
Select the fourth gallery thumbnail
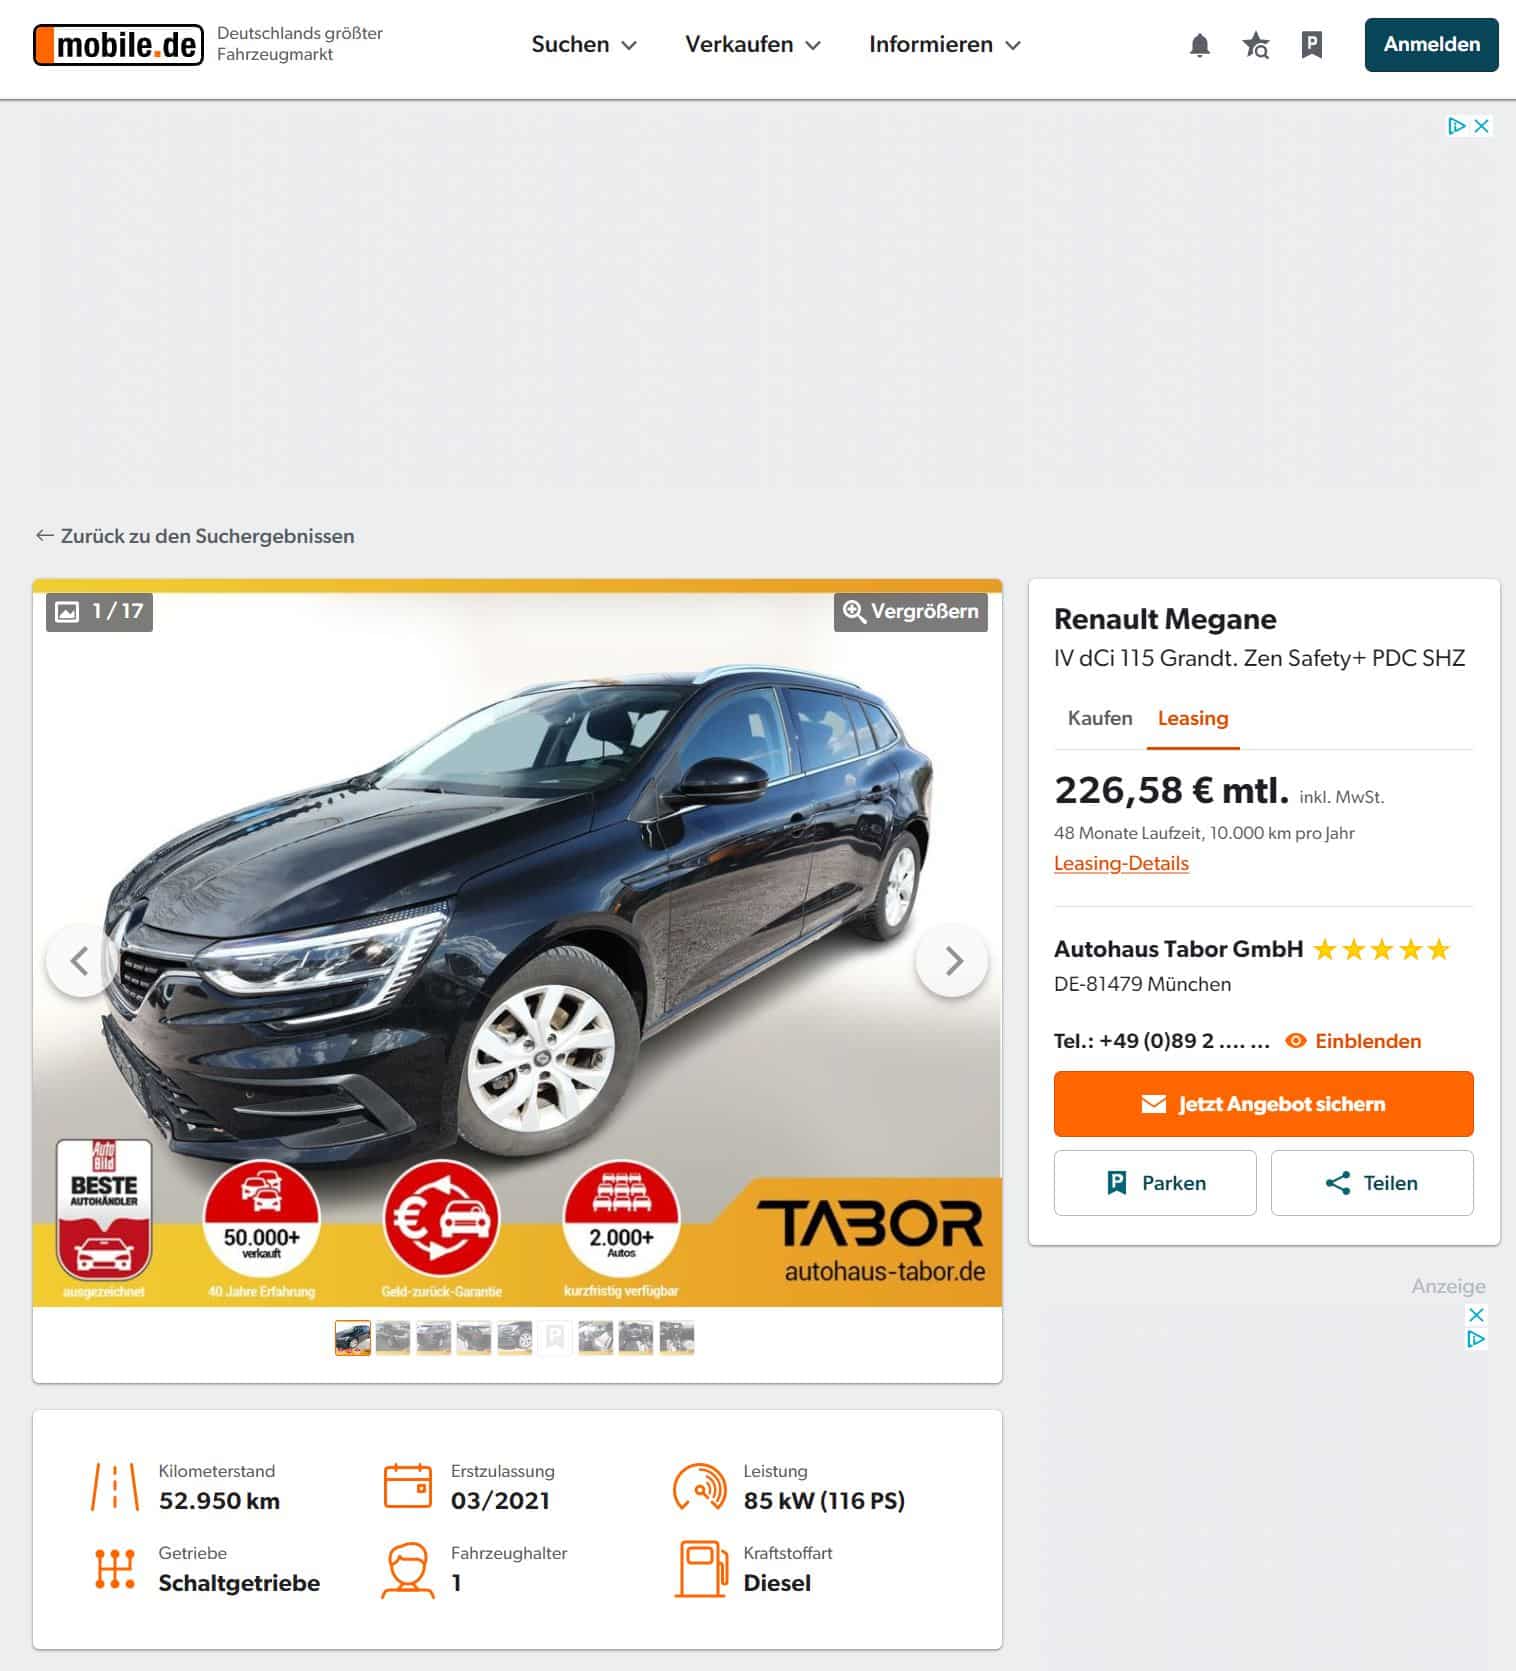tap(474, 1338)
